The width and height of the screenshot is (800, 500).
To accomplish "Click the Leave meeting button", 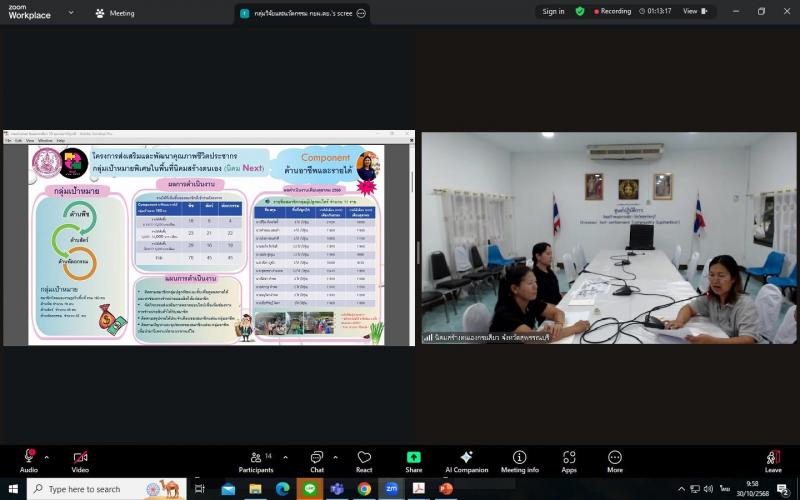I will (x=773, y=461).
